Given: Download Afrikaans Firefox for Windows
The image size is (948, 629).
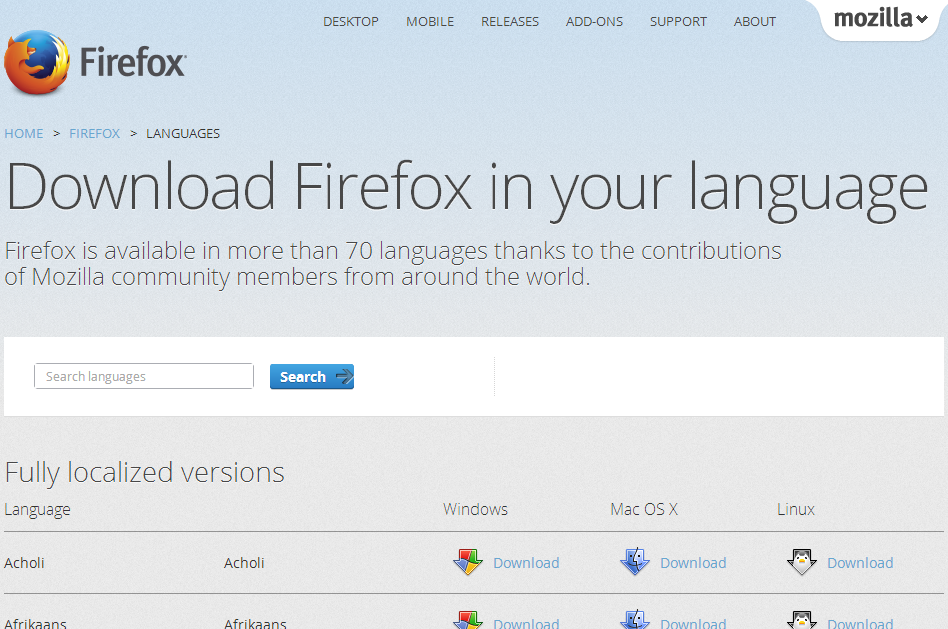Looking at the screenshot, I should tap(526, 623).
